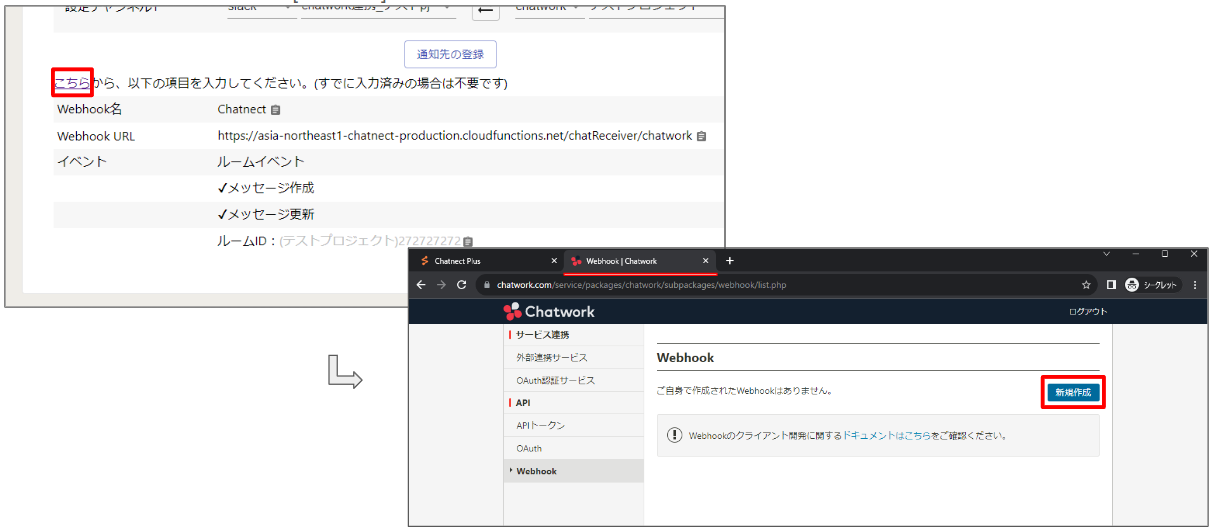Click the Chatwork logo in the page header
Image resolution: width=1216 pixels, height=532 pixels.
tap(549, 311)
